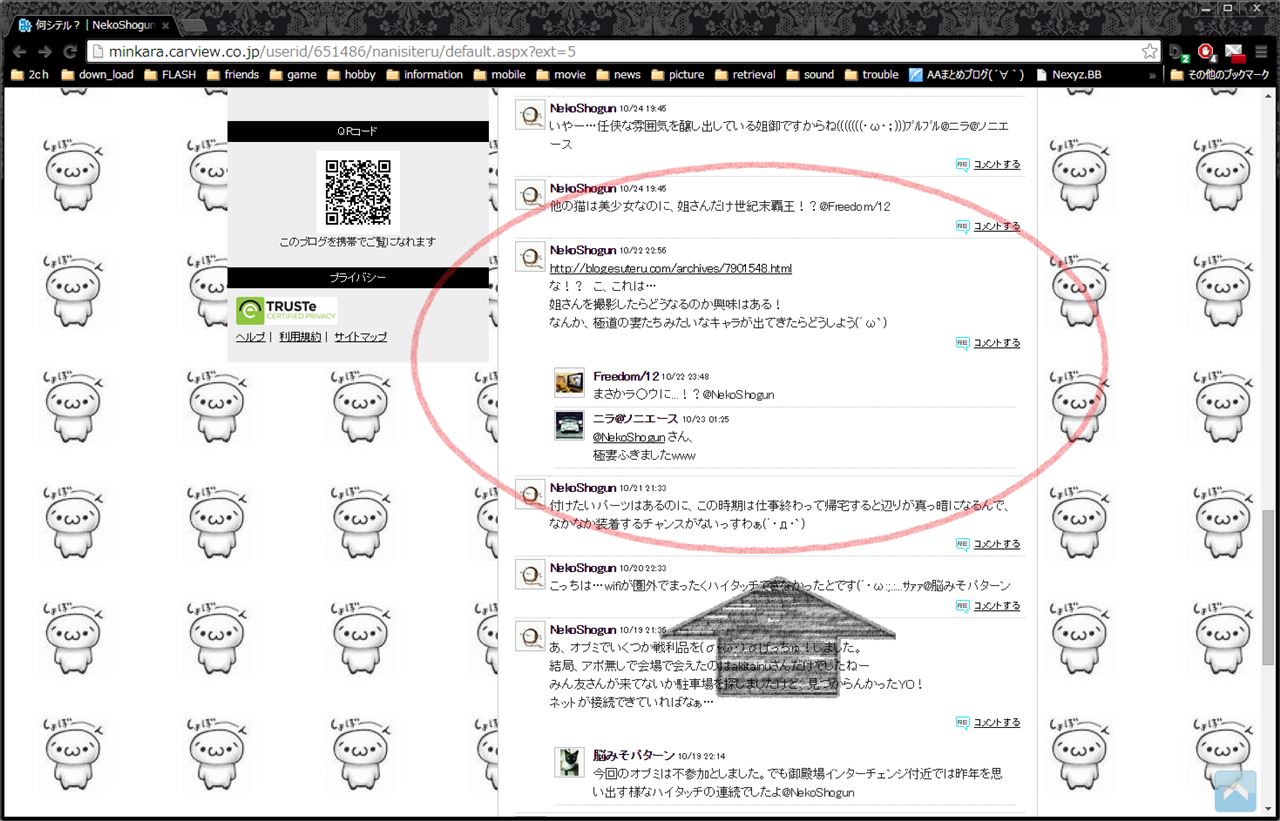Open a new browser tab
The height and width of the screenshot is (821, 1280).
(x=194, y=25)
